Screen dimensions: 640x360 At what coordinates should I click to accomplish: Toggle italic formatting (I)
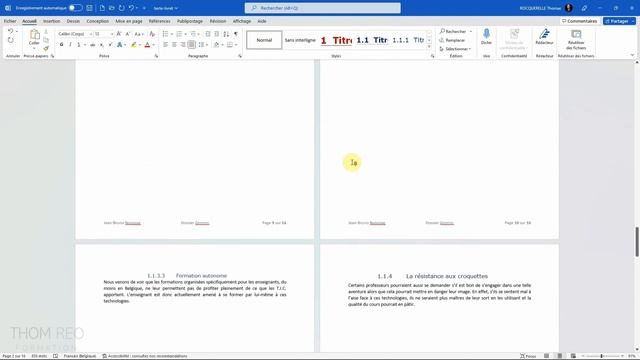click(x=70, y=44)
